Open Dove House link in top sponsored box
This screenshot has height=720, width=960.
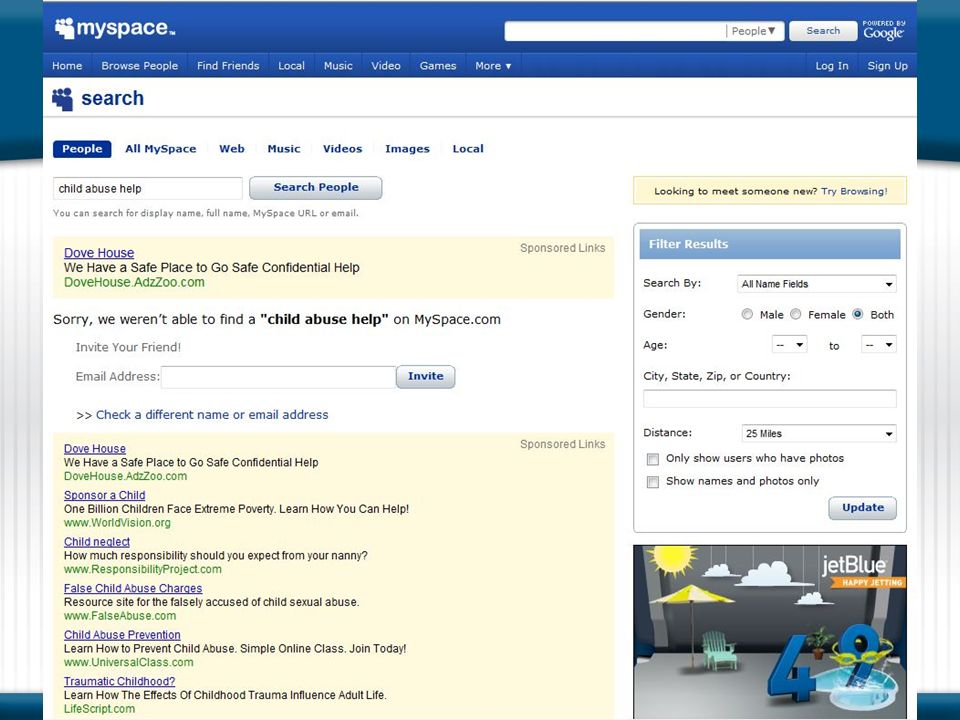tap(99, 253)
